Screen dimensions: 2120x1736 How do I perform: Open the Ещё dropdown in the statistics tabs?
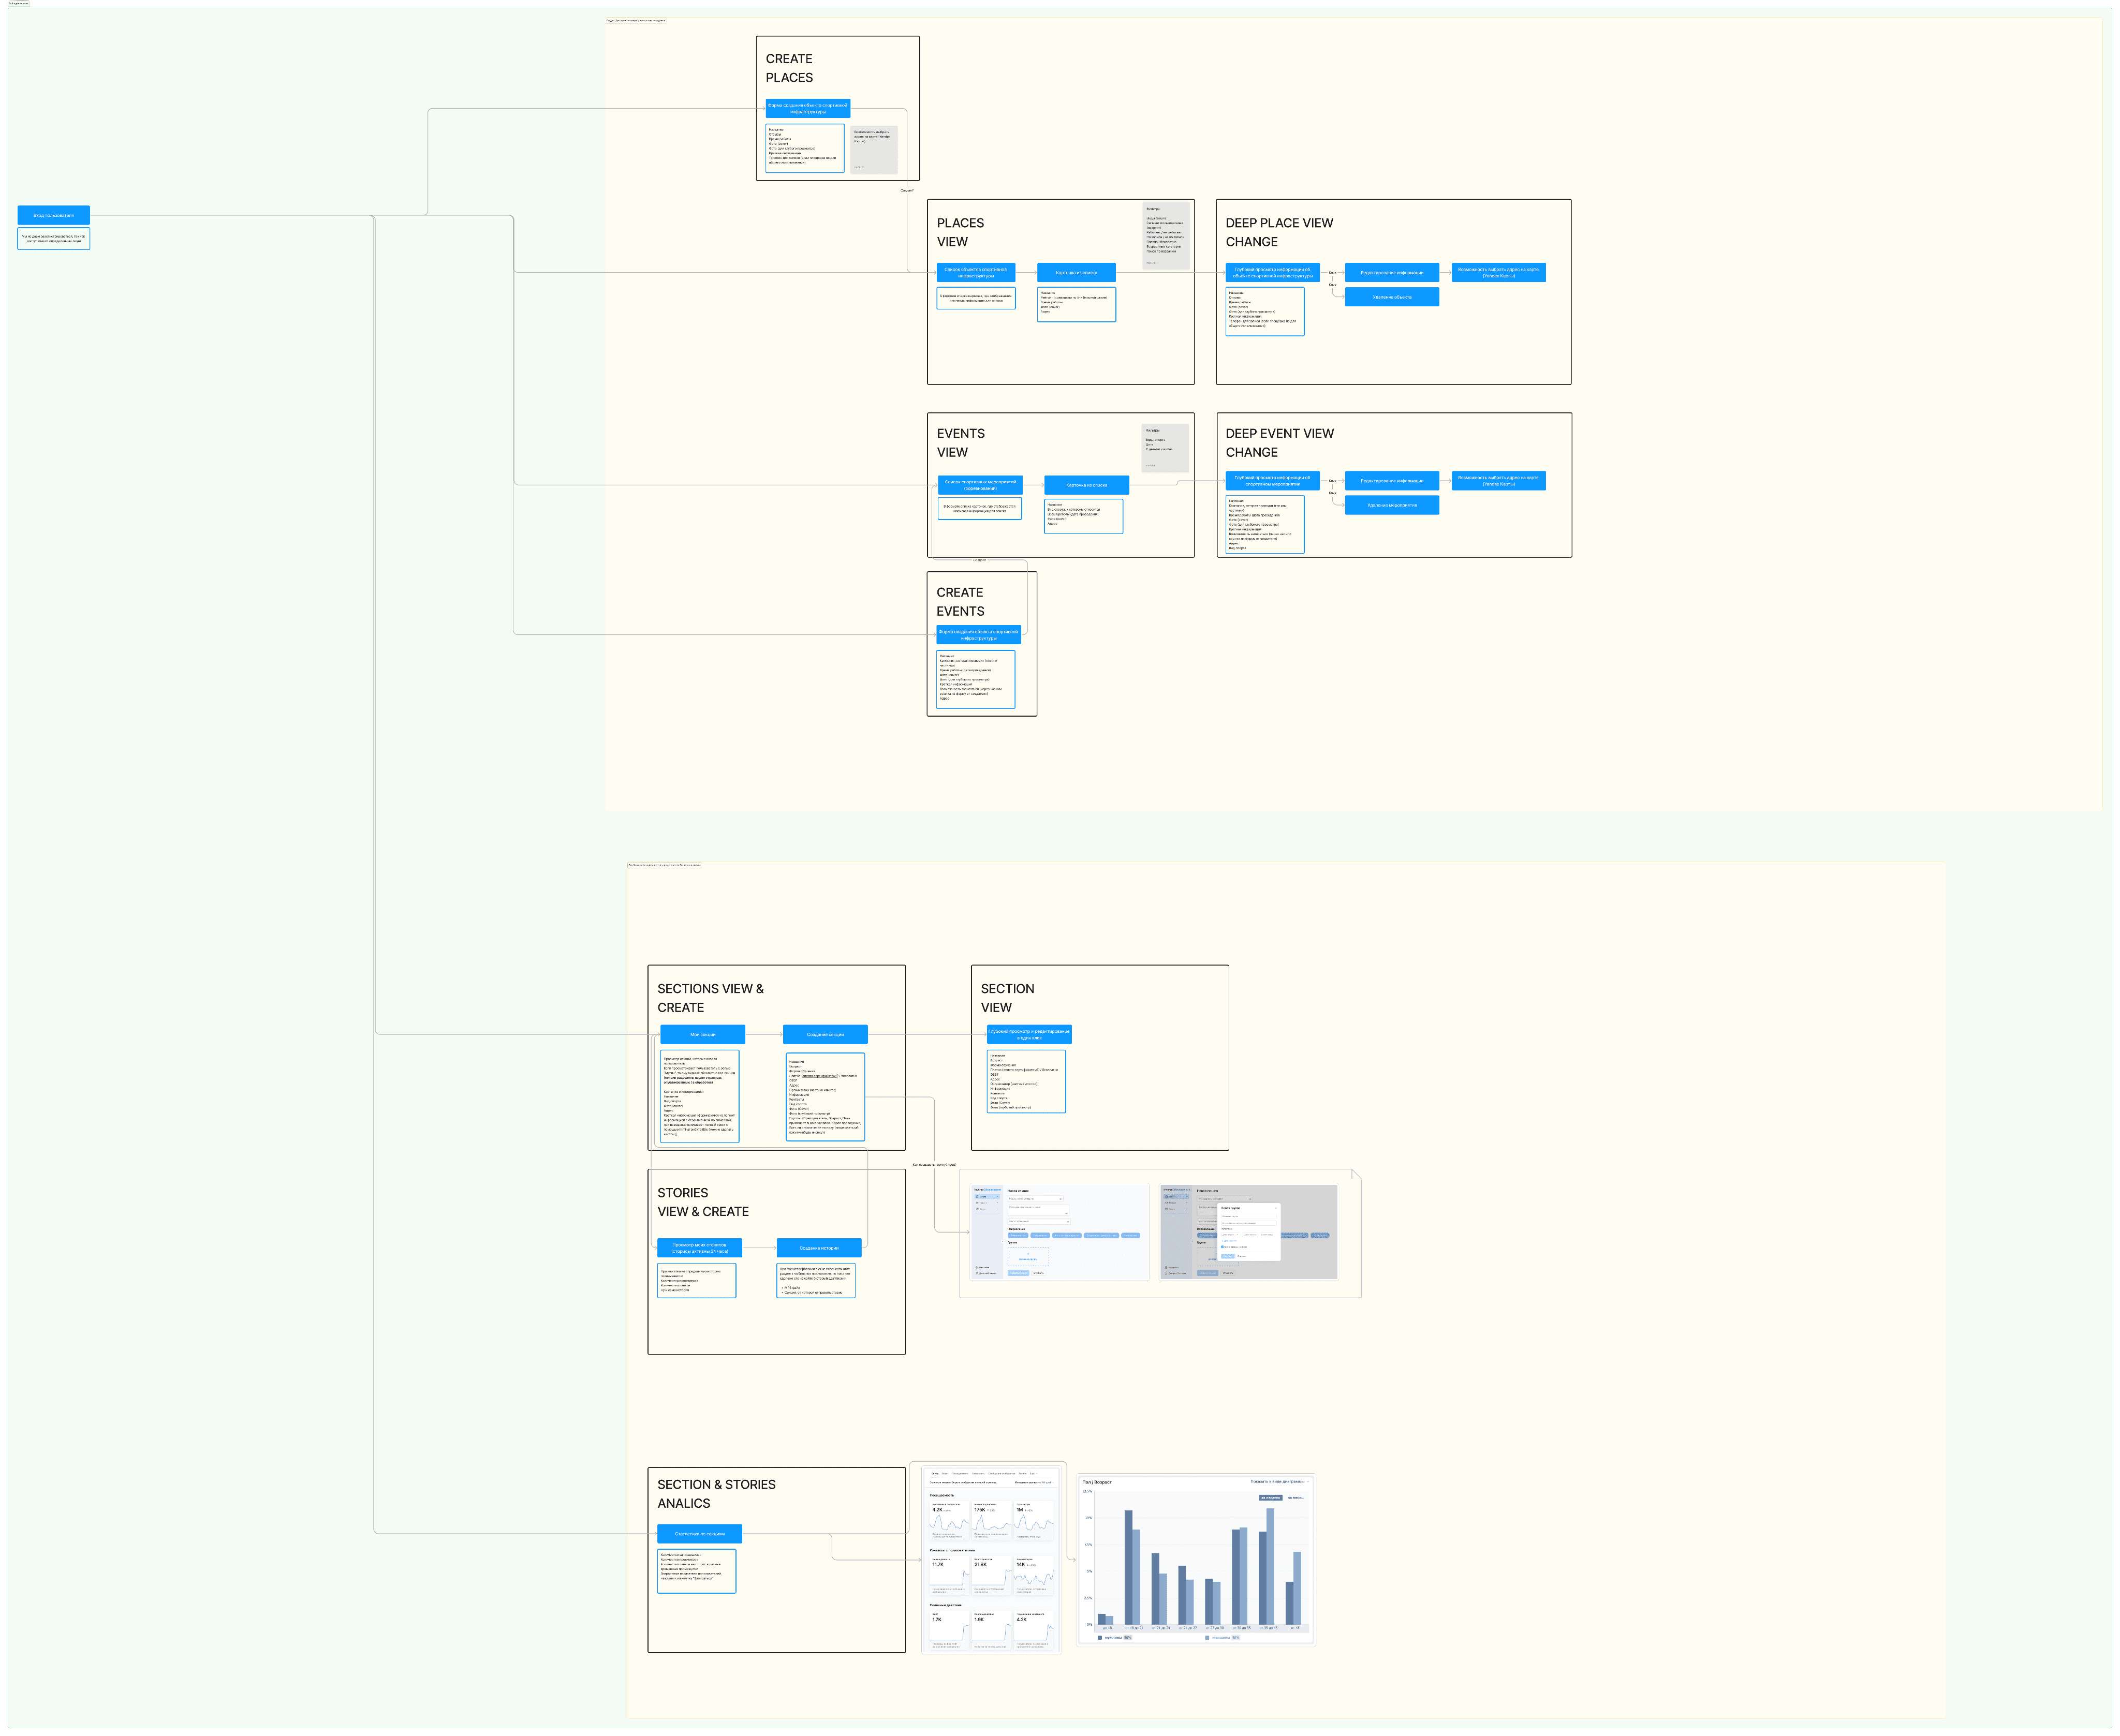(1033, 1474)
